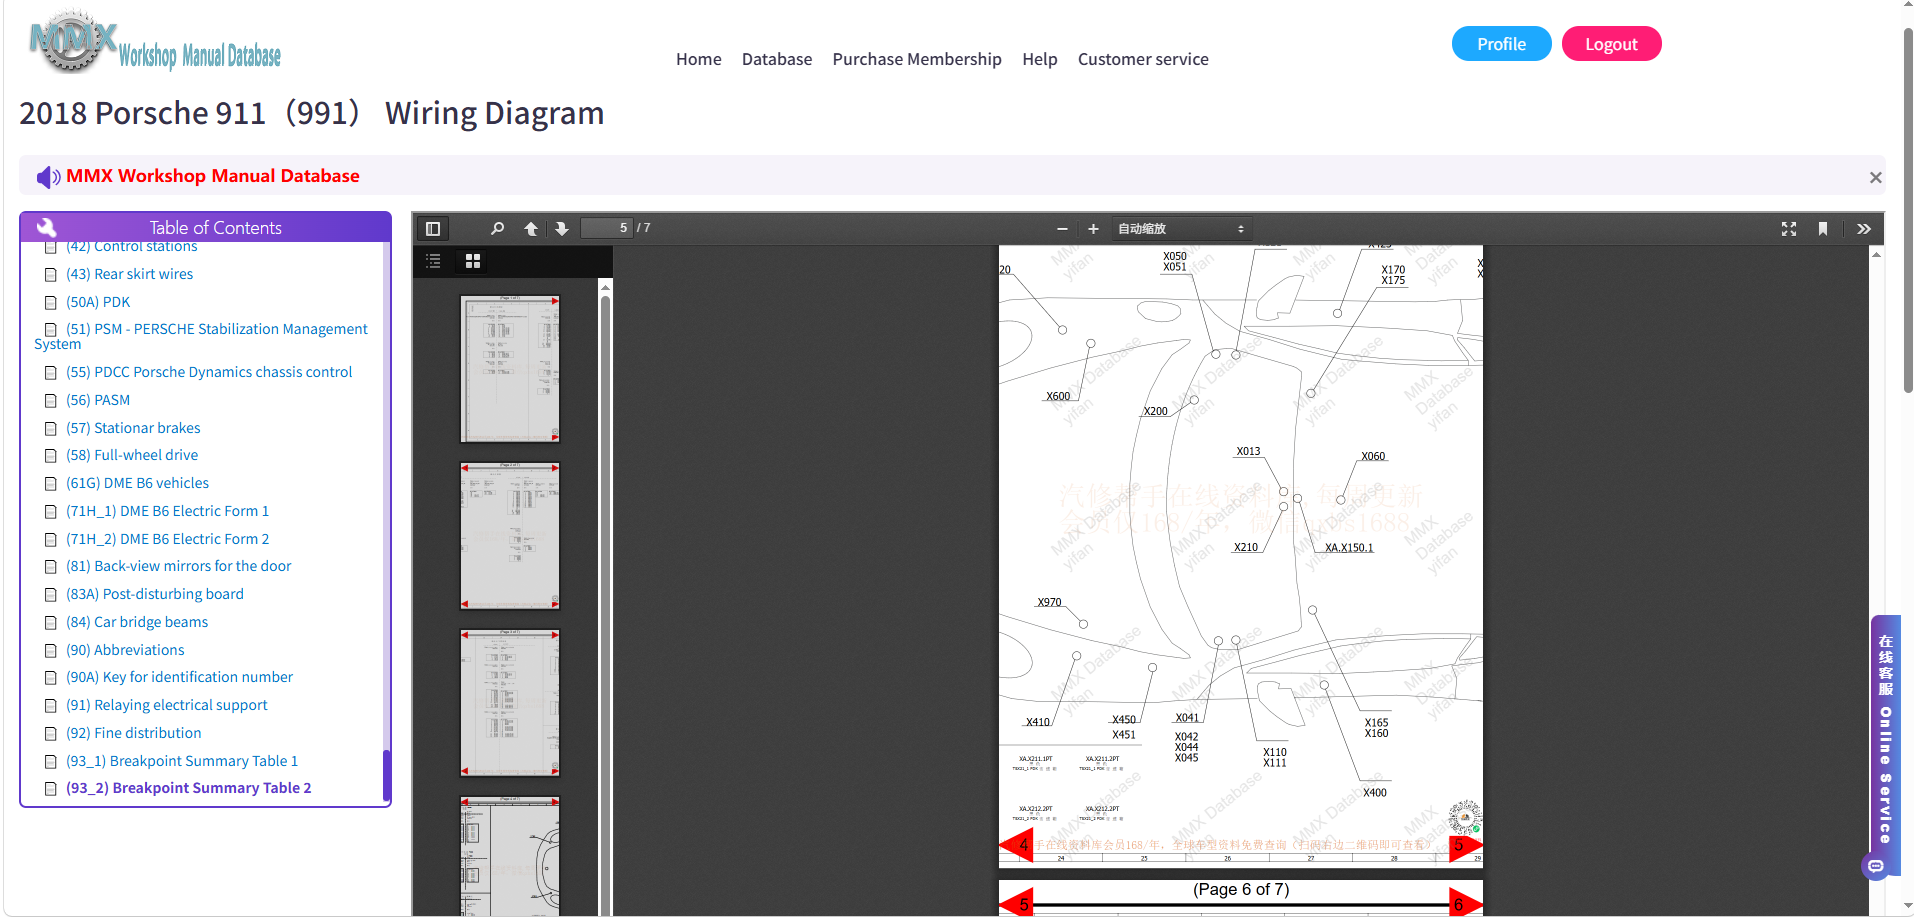The image size is (1914, 917).
Task: Select the first page thumbnail
Action: click(x=510, y=369)
